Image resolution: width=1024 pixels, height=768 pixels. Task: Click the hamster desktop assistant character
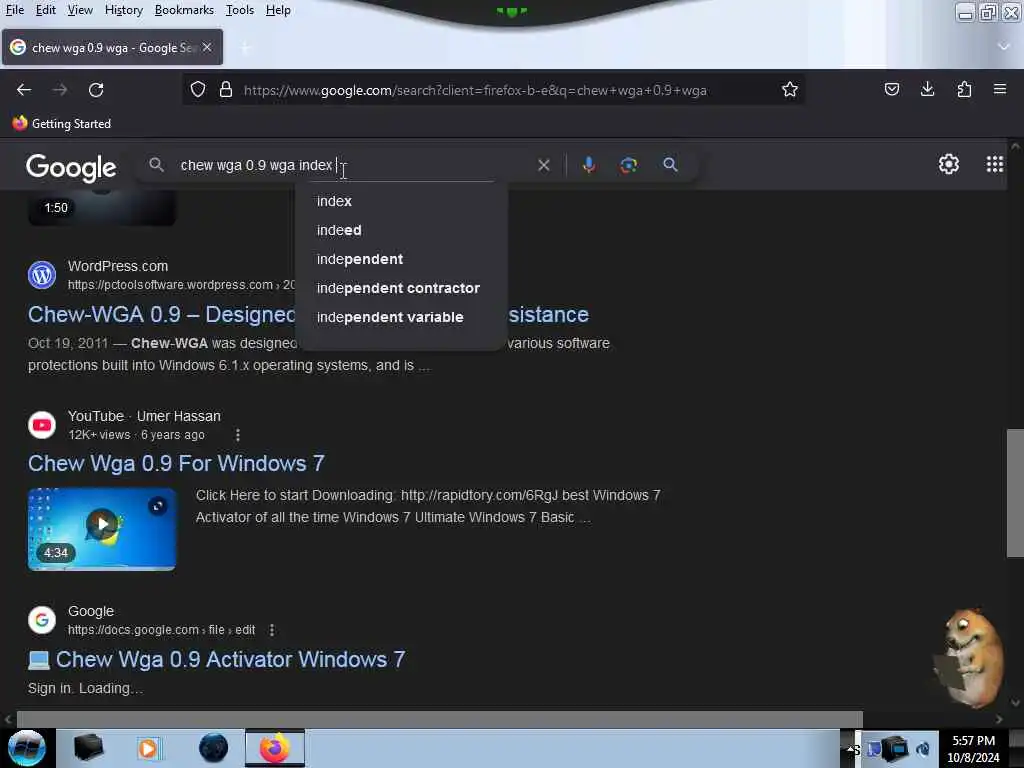coord(972,658)
